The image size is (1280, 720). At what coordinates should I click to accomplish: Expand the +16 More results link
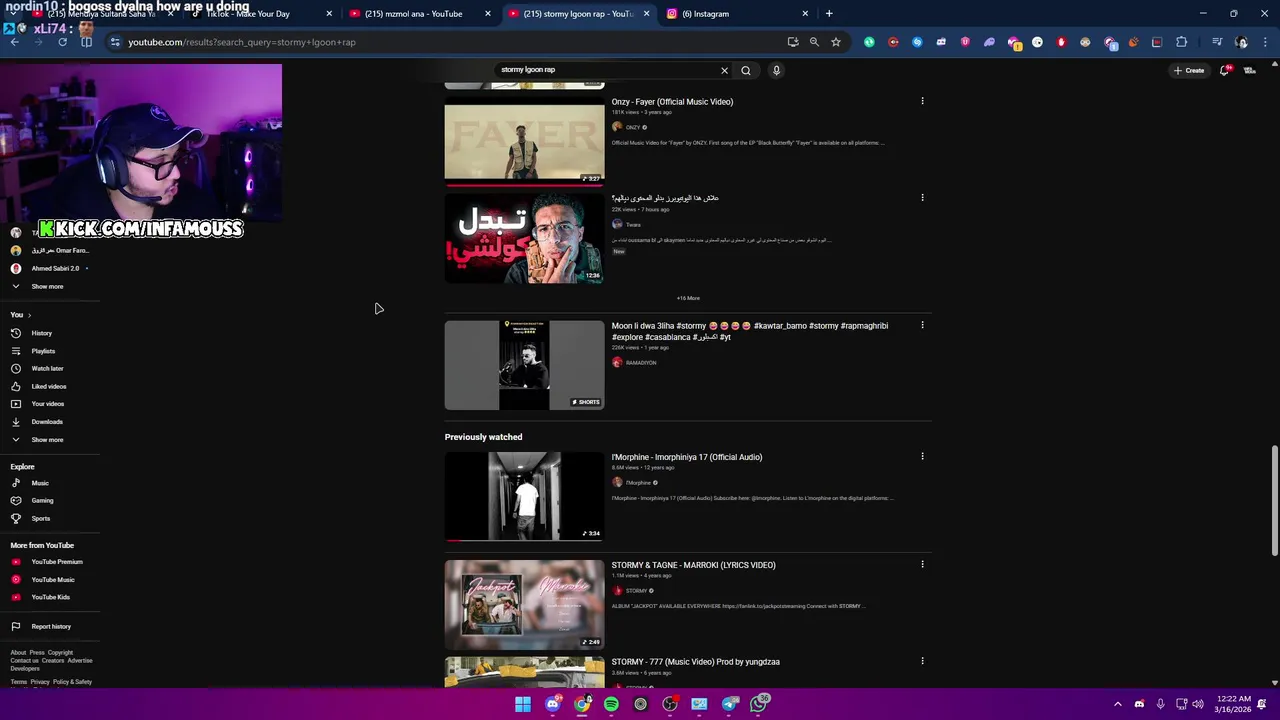[x=688, y=298]
